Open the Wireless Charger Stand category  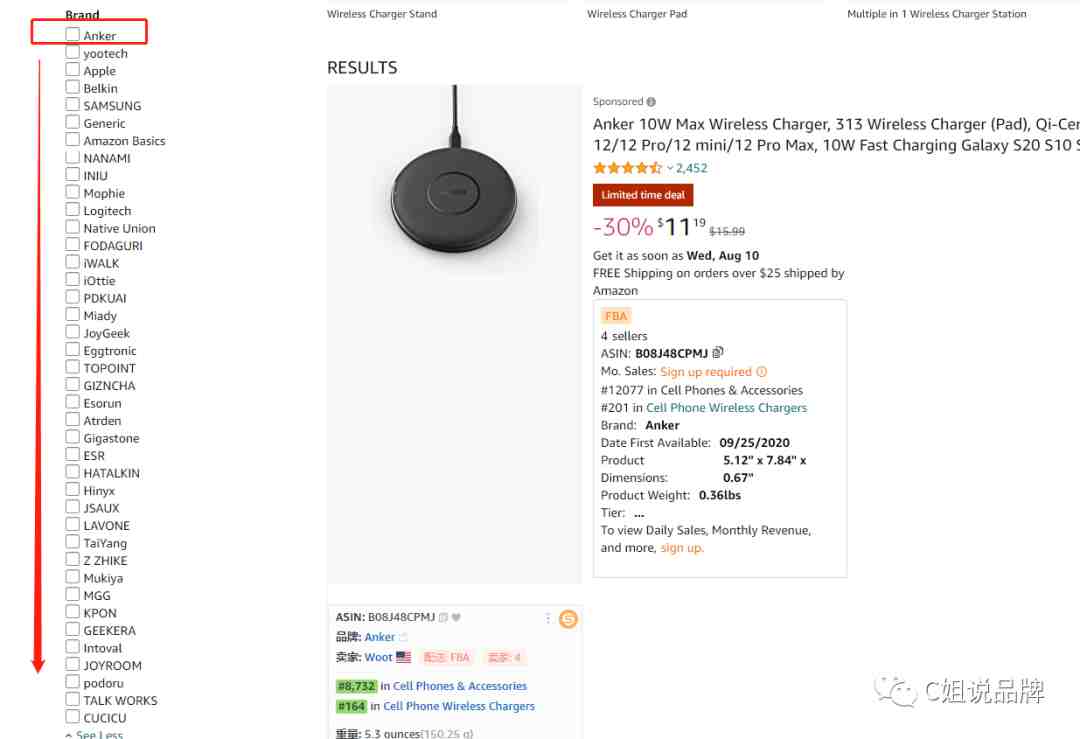382,14
